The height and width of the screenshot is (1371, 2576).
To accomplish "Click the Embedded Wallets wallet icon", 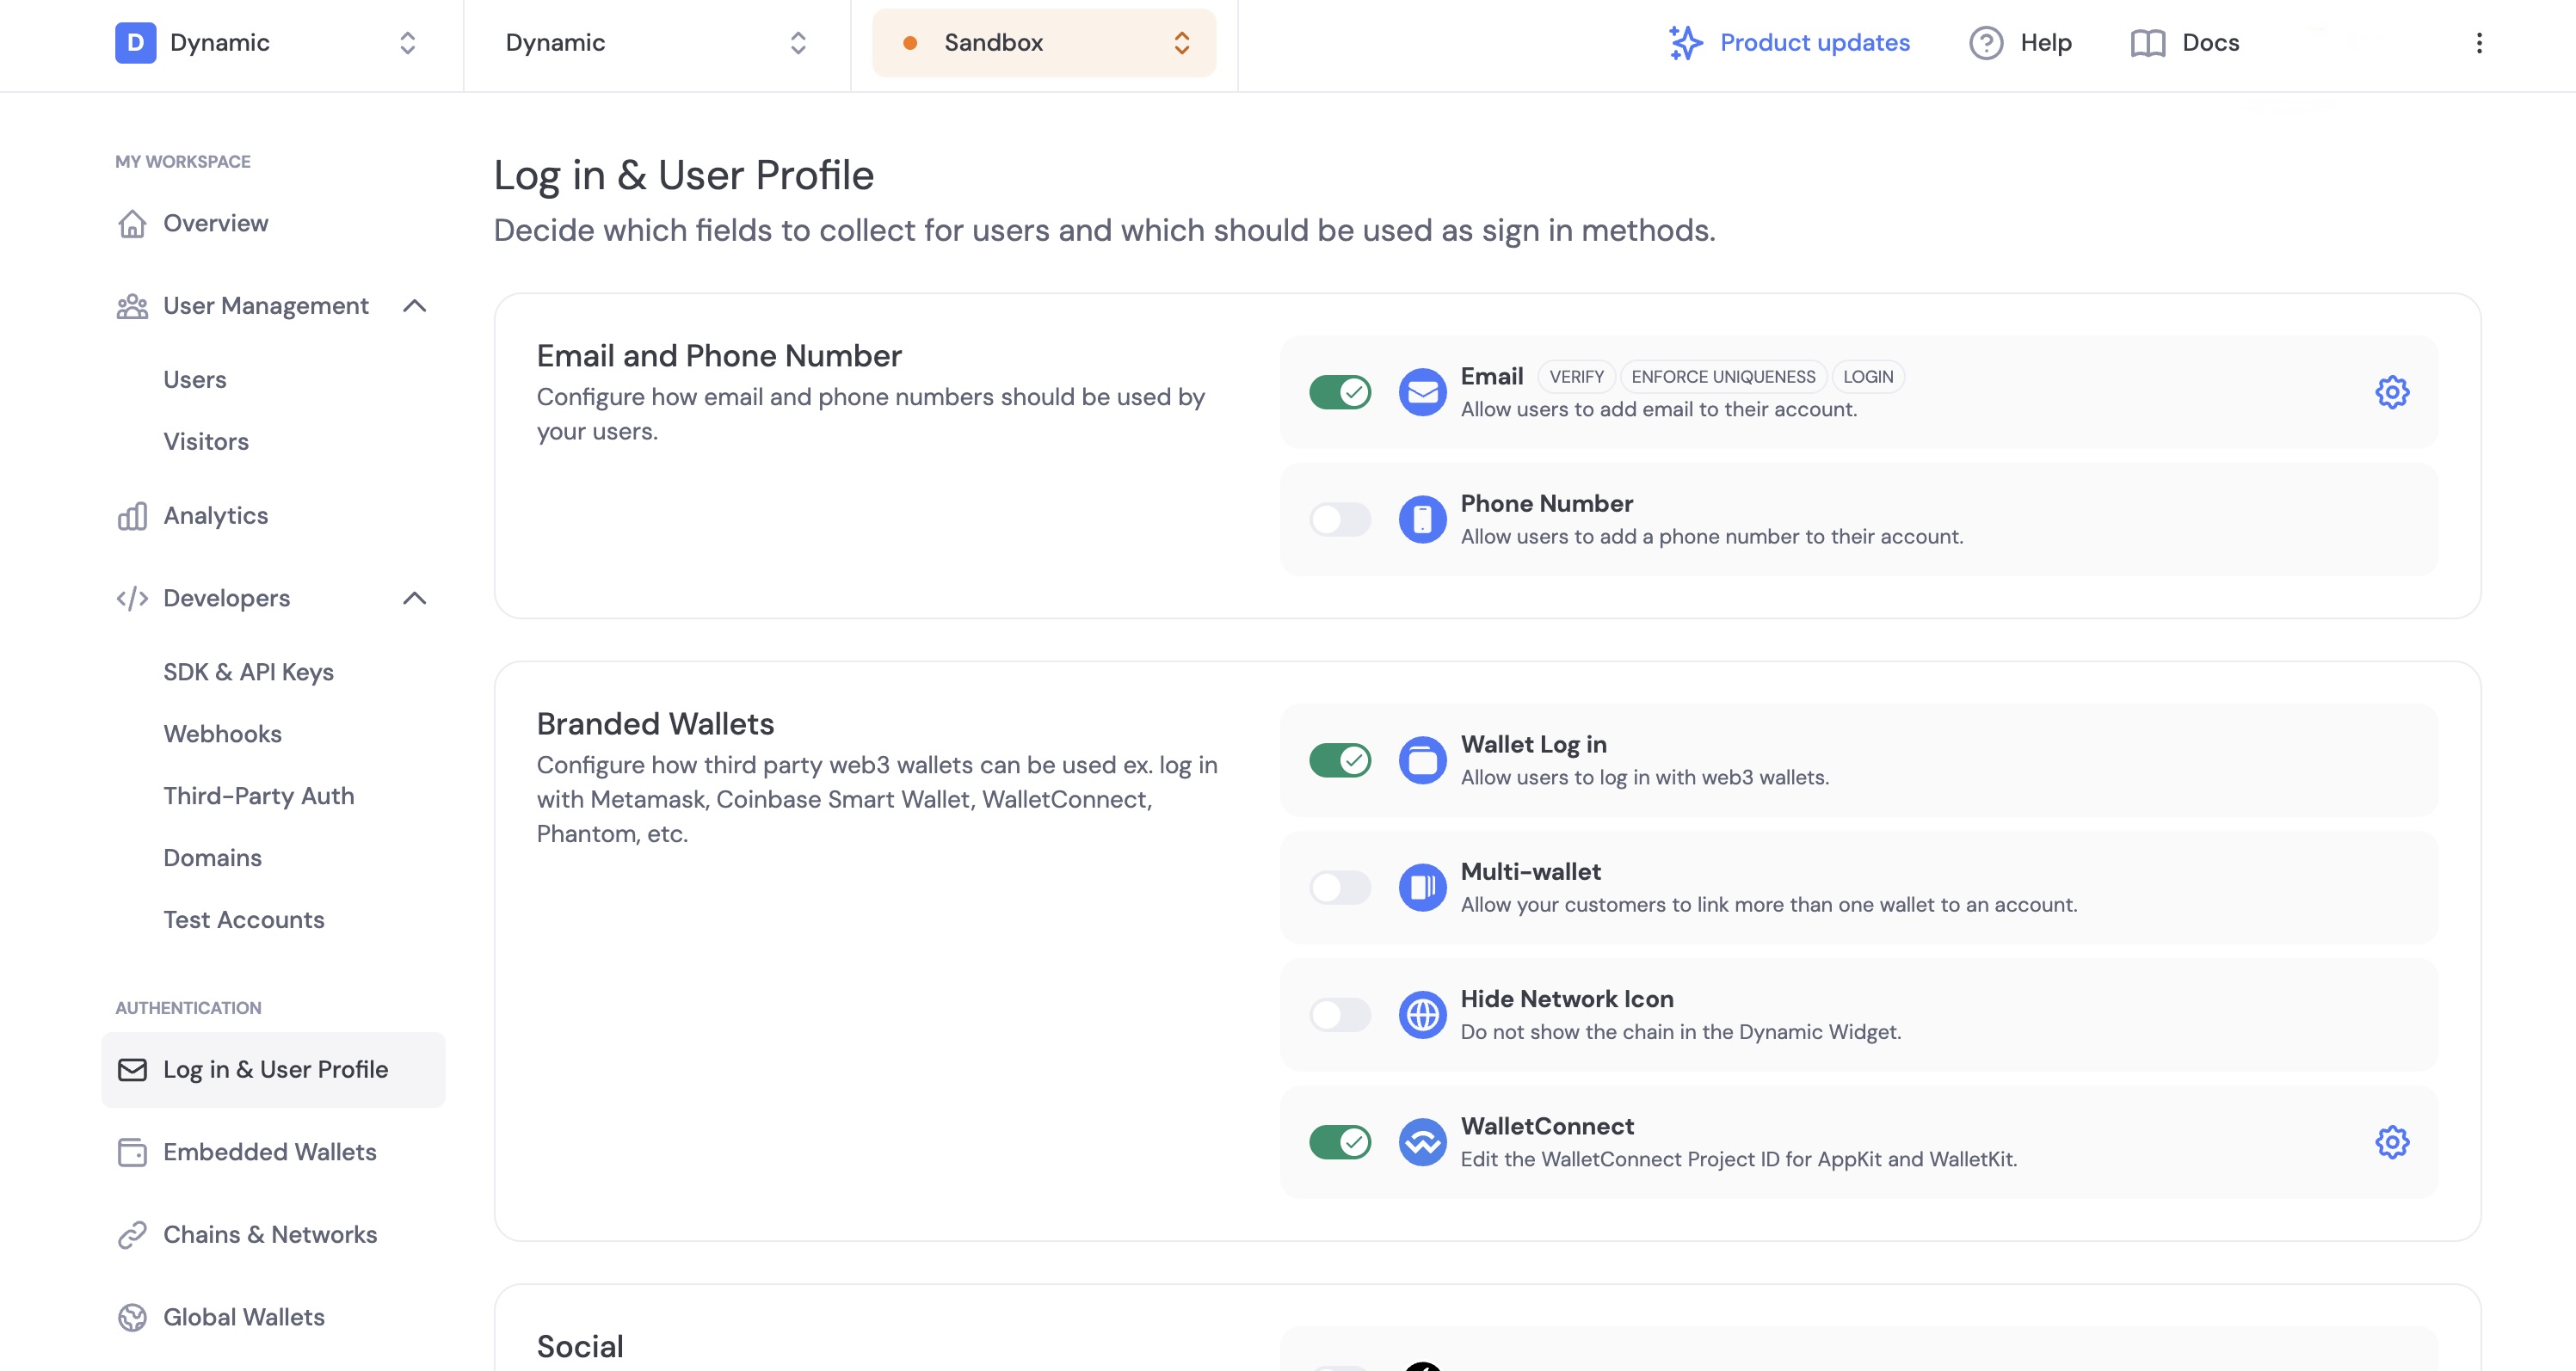I will pyautogui.click(x=132, y=1152).
